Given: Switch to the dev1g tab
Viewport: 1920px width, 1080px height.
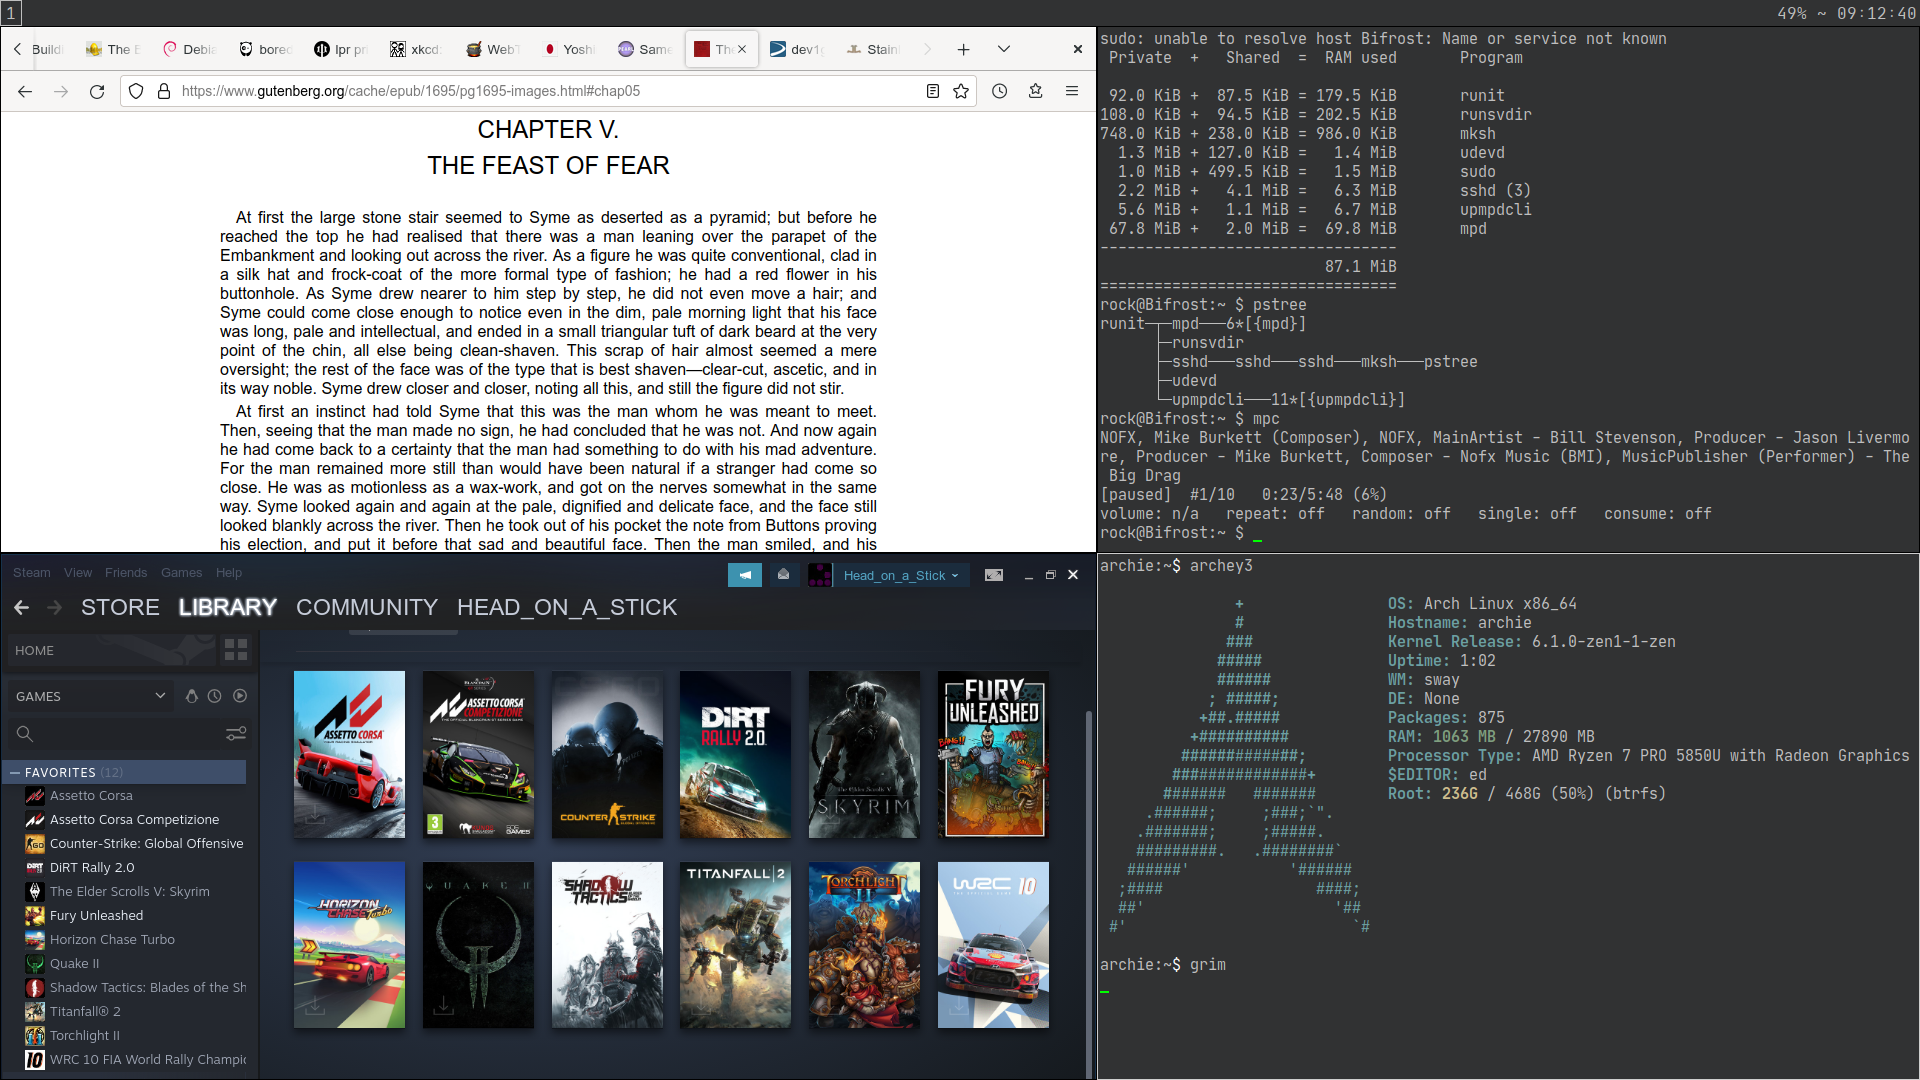Looking at the screenshot, I should [796, 49].
